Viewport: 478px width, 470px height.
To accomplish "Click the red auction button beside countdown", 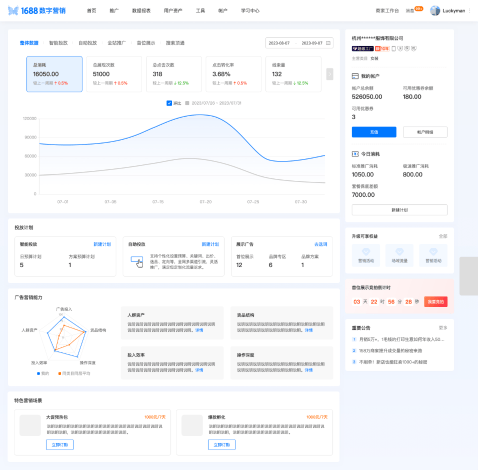I will pyautogui.click(x=436, y=302).
